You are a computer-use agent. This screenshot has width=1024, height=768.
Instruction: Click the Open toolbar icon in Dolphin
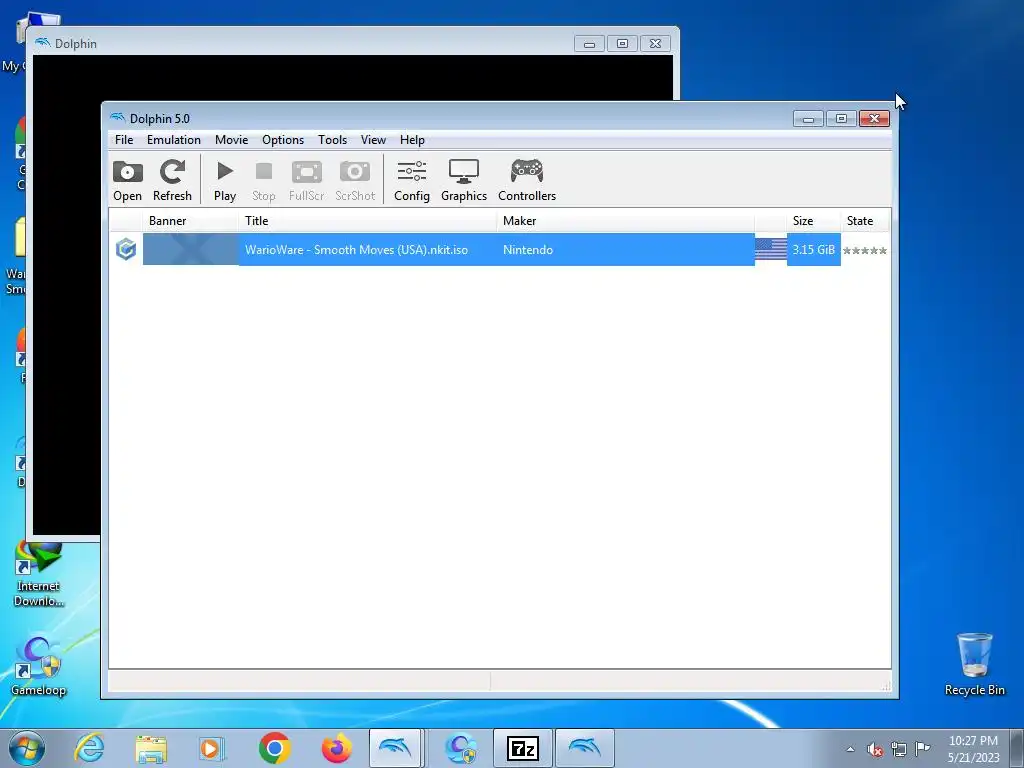[x=127, y=180]
